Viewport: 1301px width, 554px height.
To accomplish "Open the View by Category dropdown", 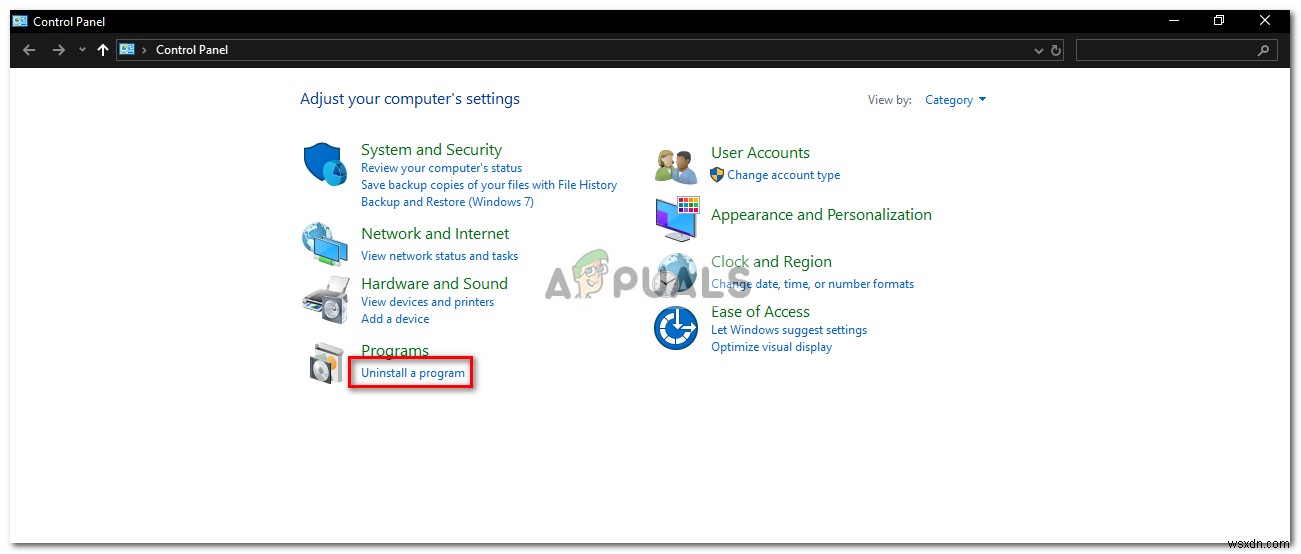I will (x=955, y=100).
